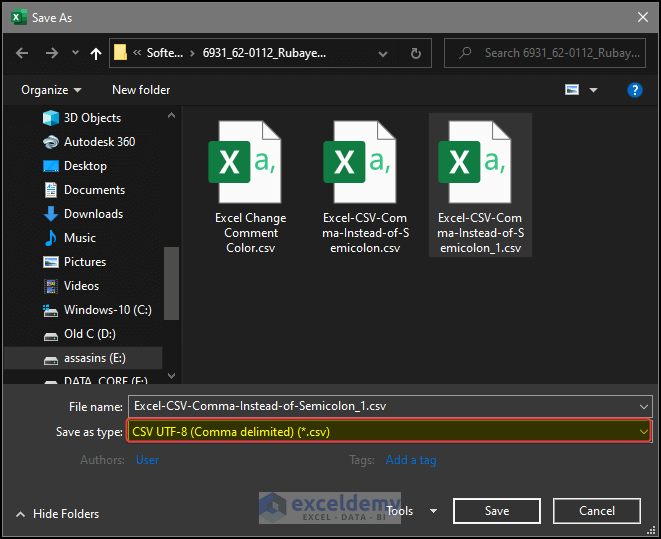Open the view options dropdown arrow

(x=594, y=90)
